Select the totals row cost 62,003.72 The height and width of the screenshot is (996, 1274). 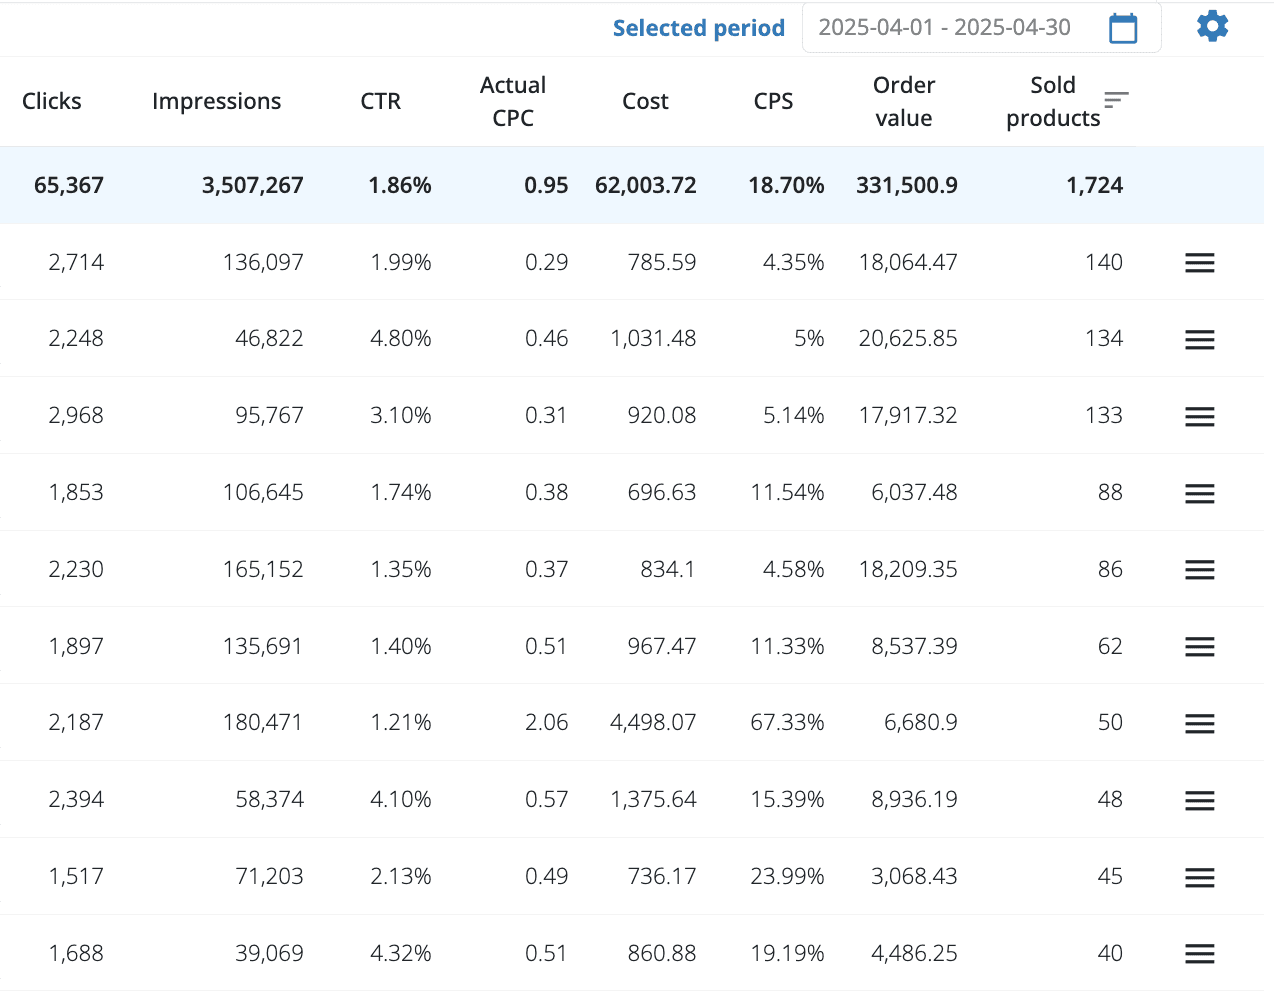pyautogui.click(x=645, y=185)
